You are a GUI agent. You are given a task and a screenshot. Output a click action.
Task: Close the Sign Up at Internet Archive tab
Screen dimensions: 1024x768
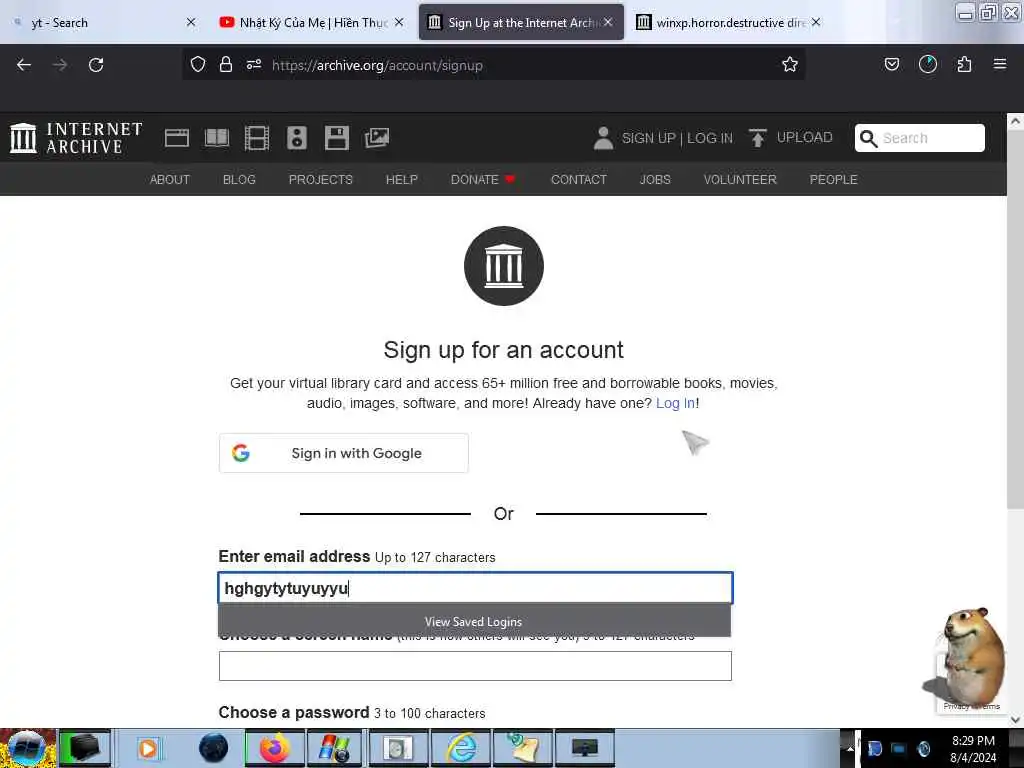point(608,22)
